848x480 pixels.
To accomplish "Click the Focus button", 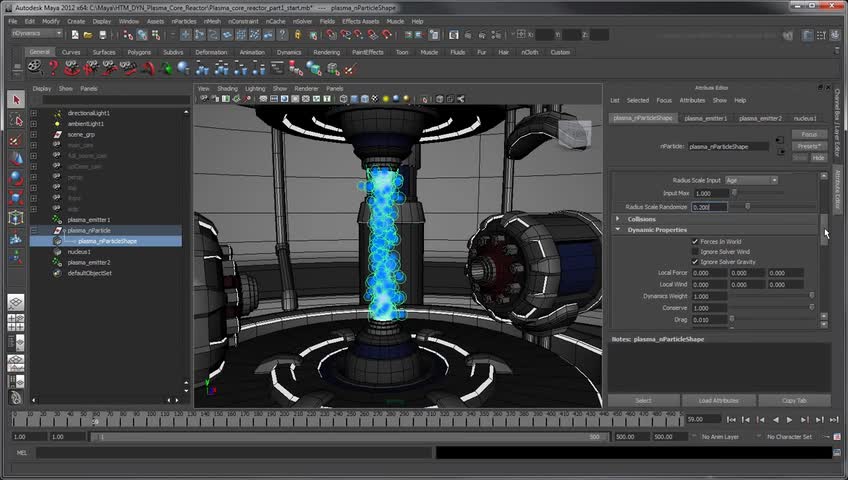I will (x=809, y=134).
